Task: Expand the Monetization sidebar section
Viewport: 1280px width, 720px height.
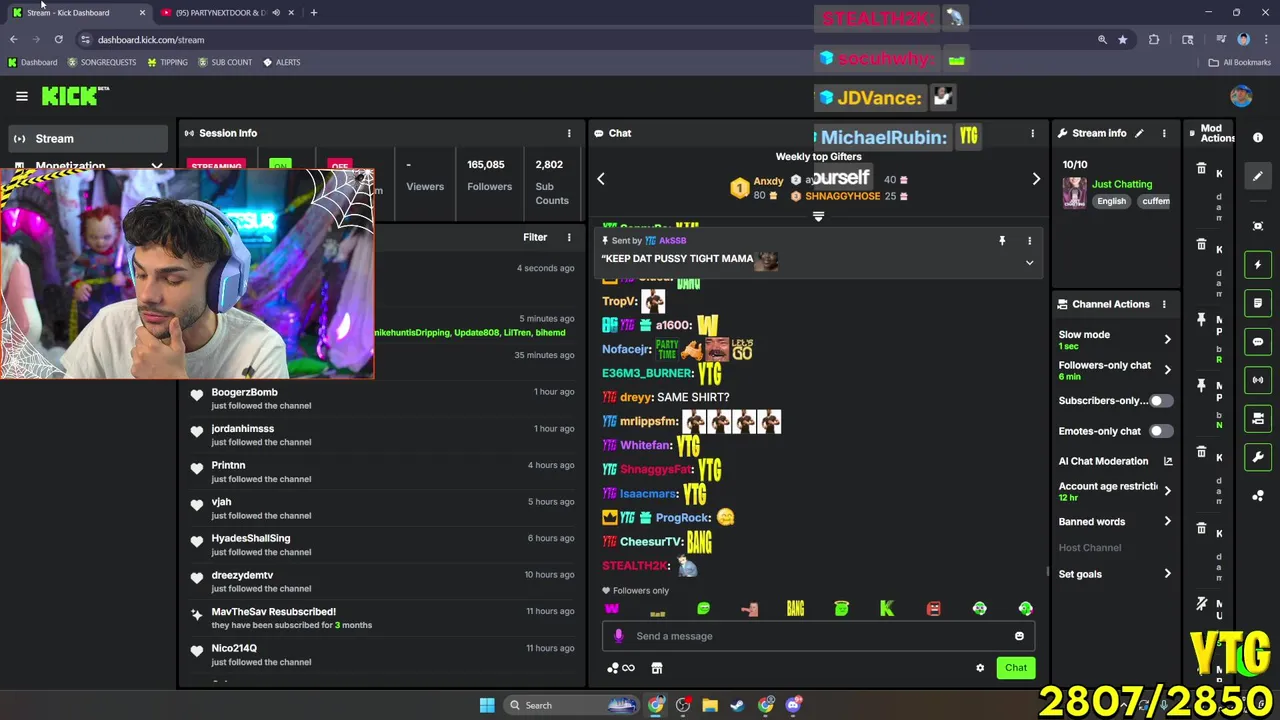Action: [88, 166]
